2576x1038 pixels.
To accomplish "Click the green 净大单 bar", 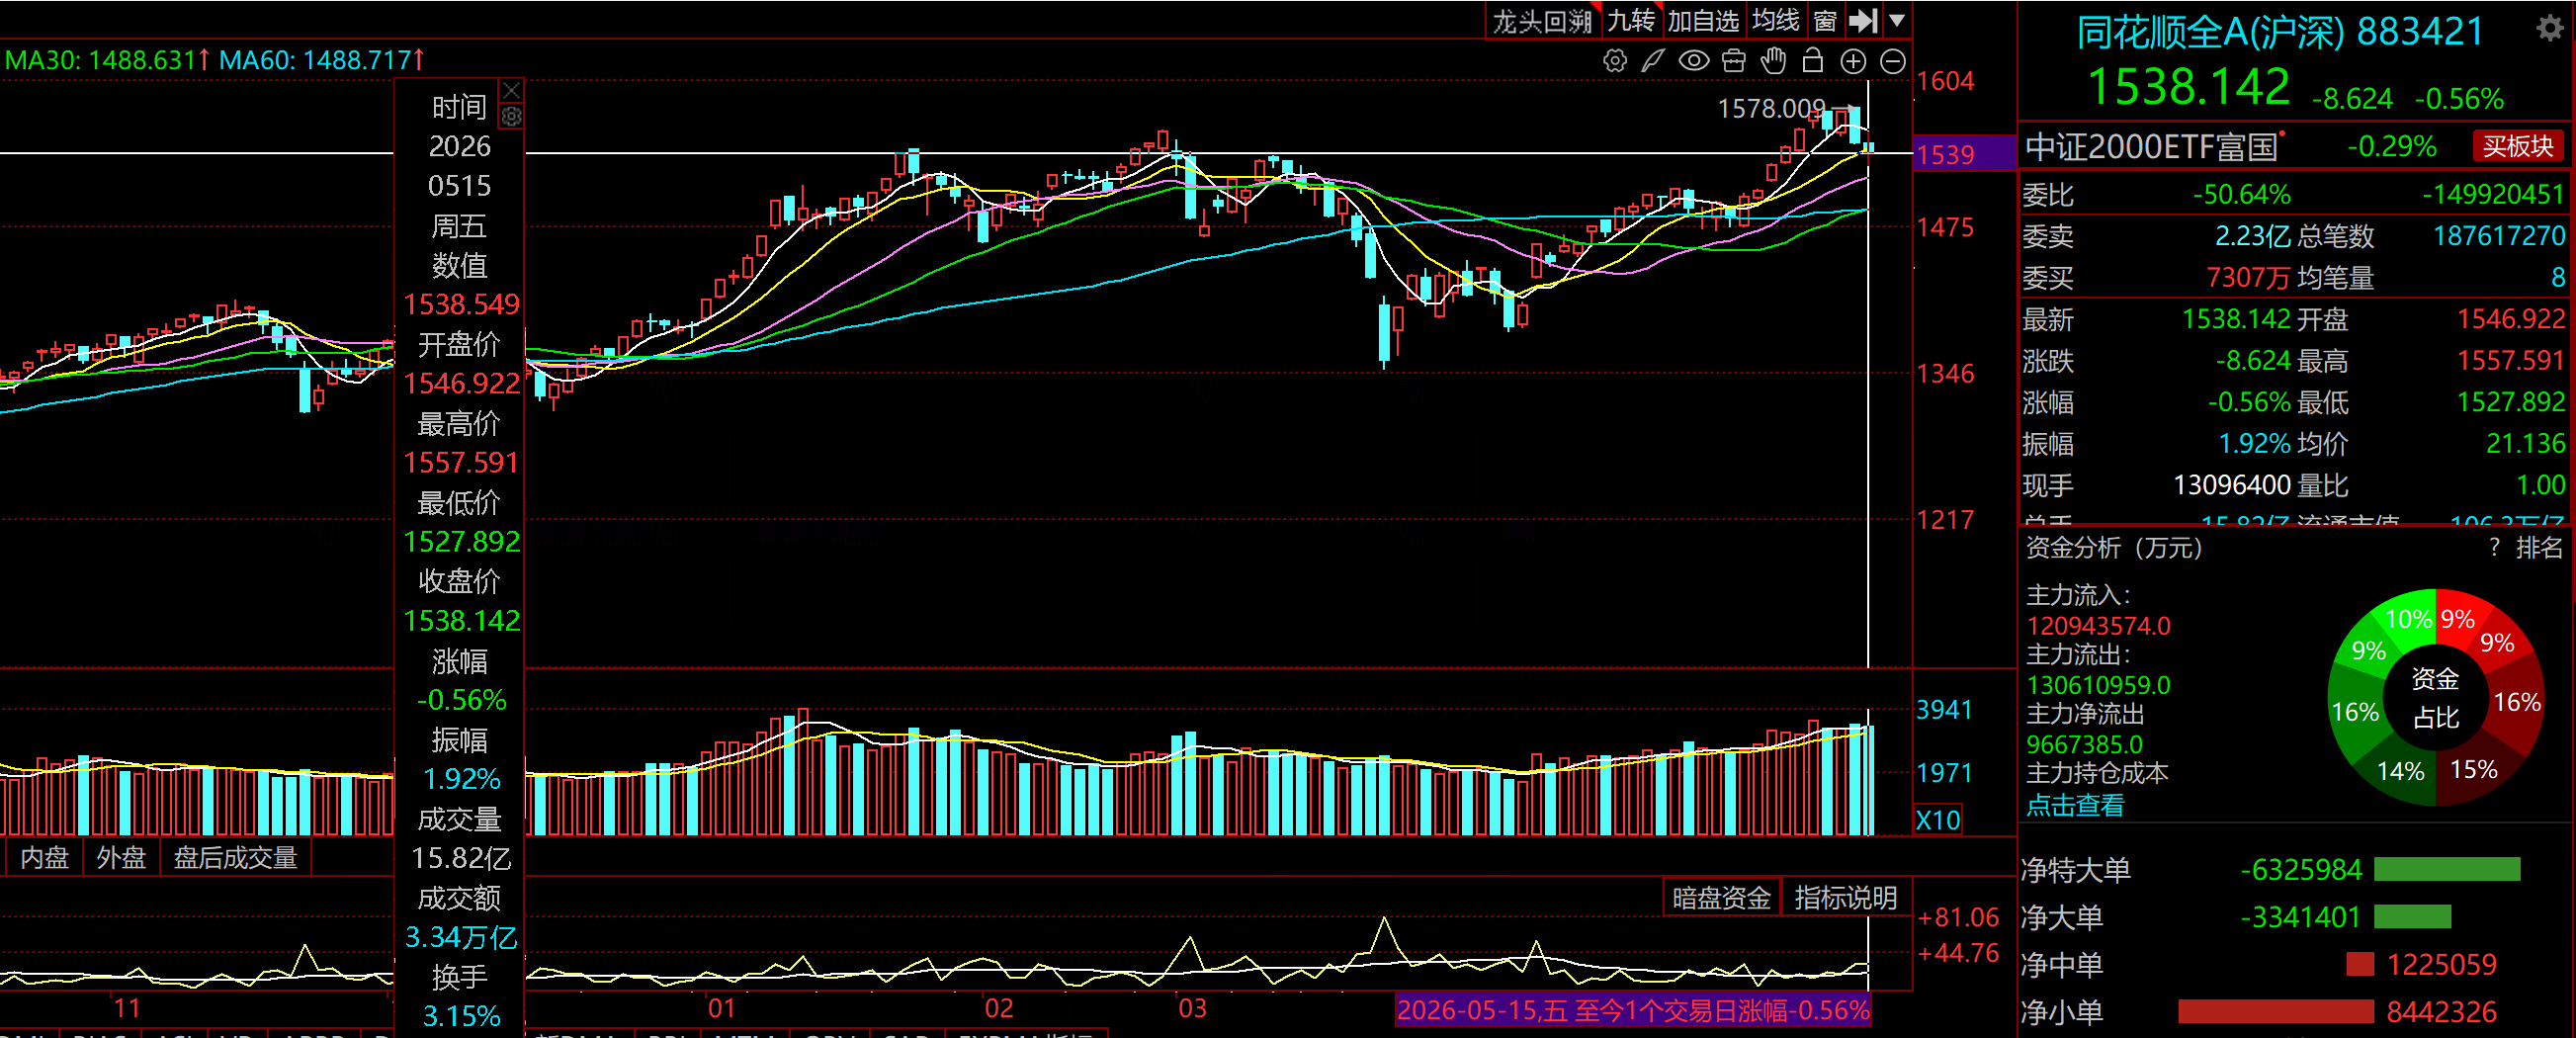I will coord(2412,917).
